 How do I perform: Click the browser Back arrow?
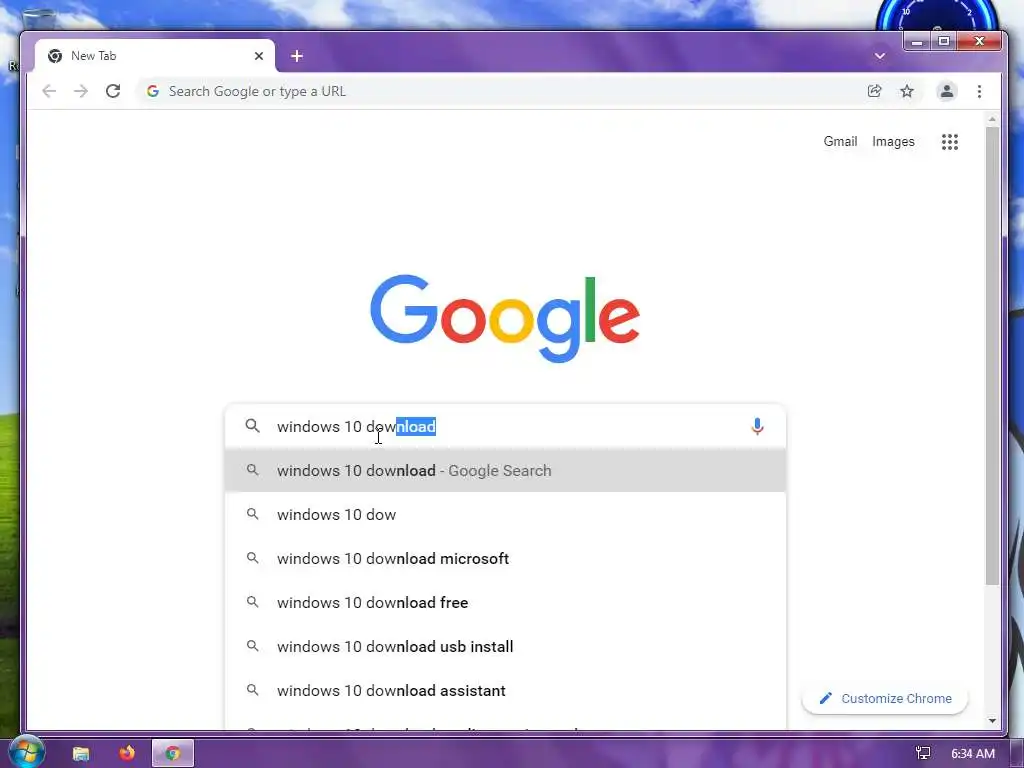[x=49, y=91]
